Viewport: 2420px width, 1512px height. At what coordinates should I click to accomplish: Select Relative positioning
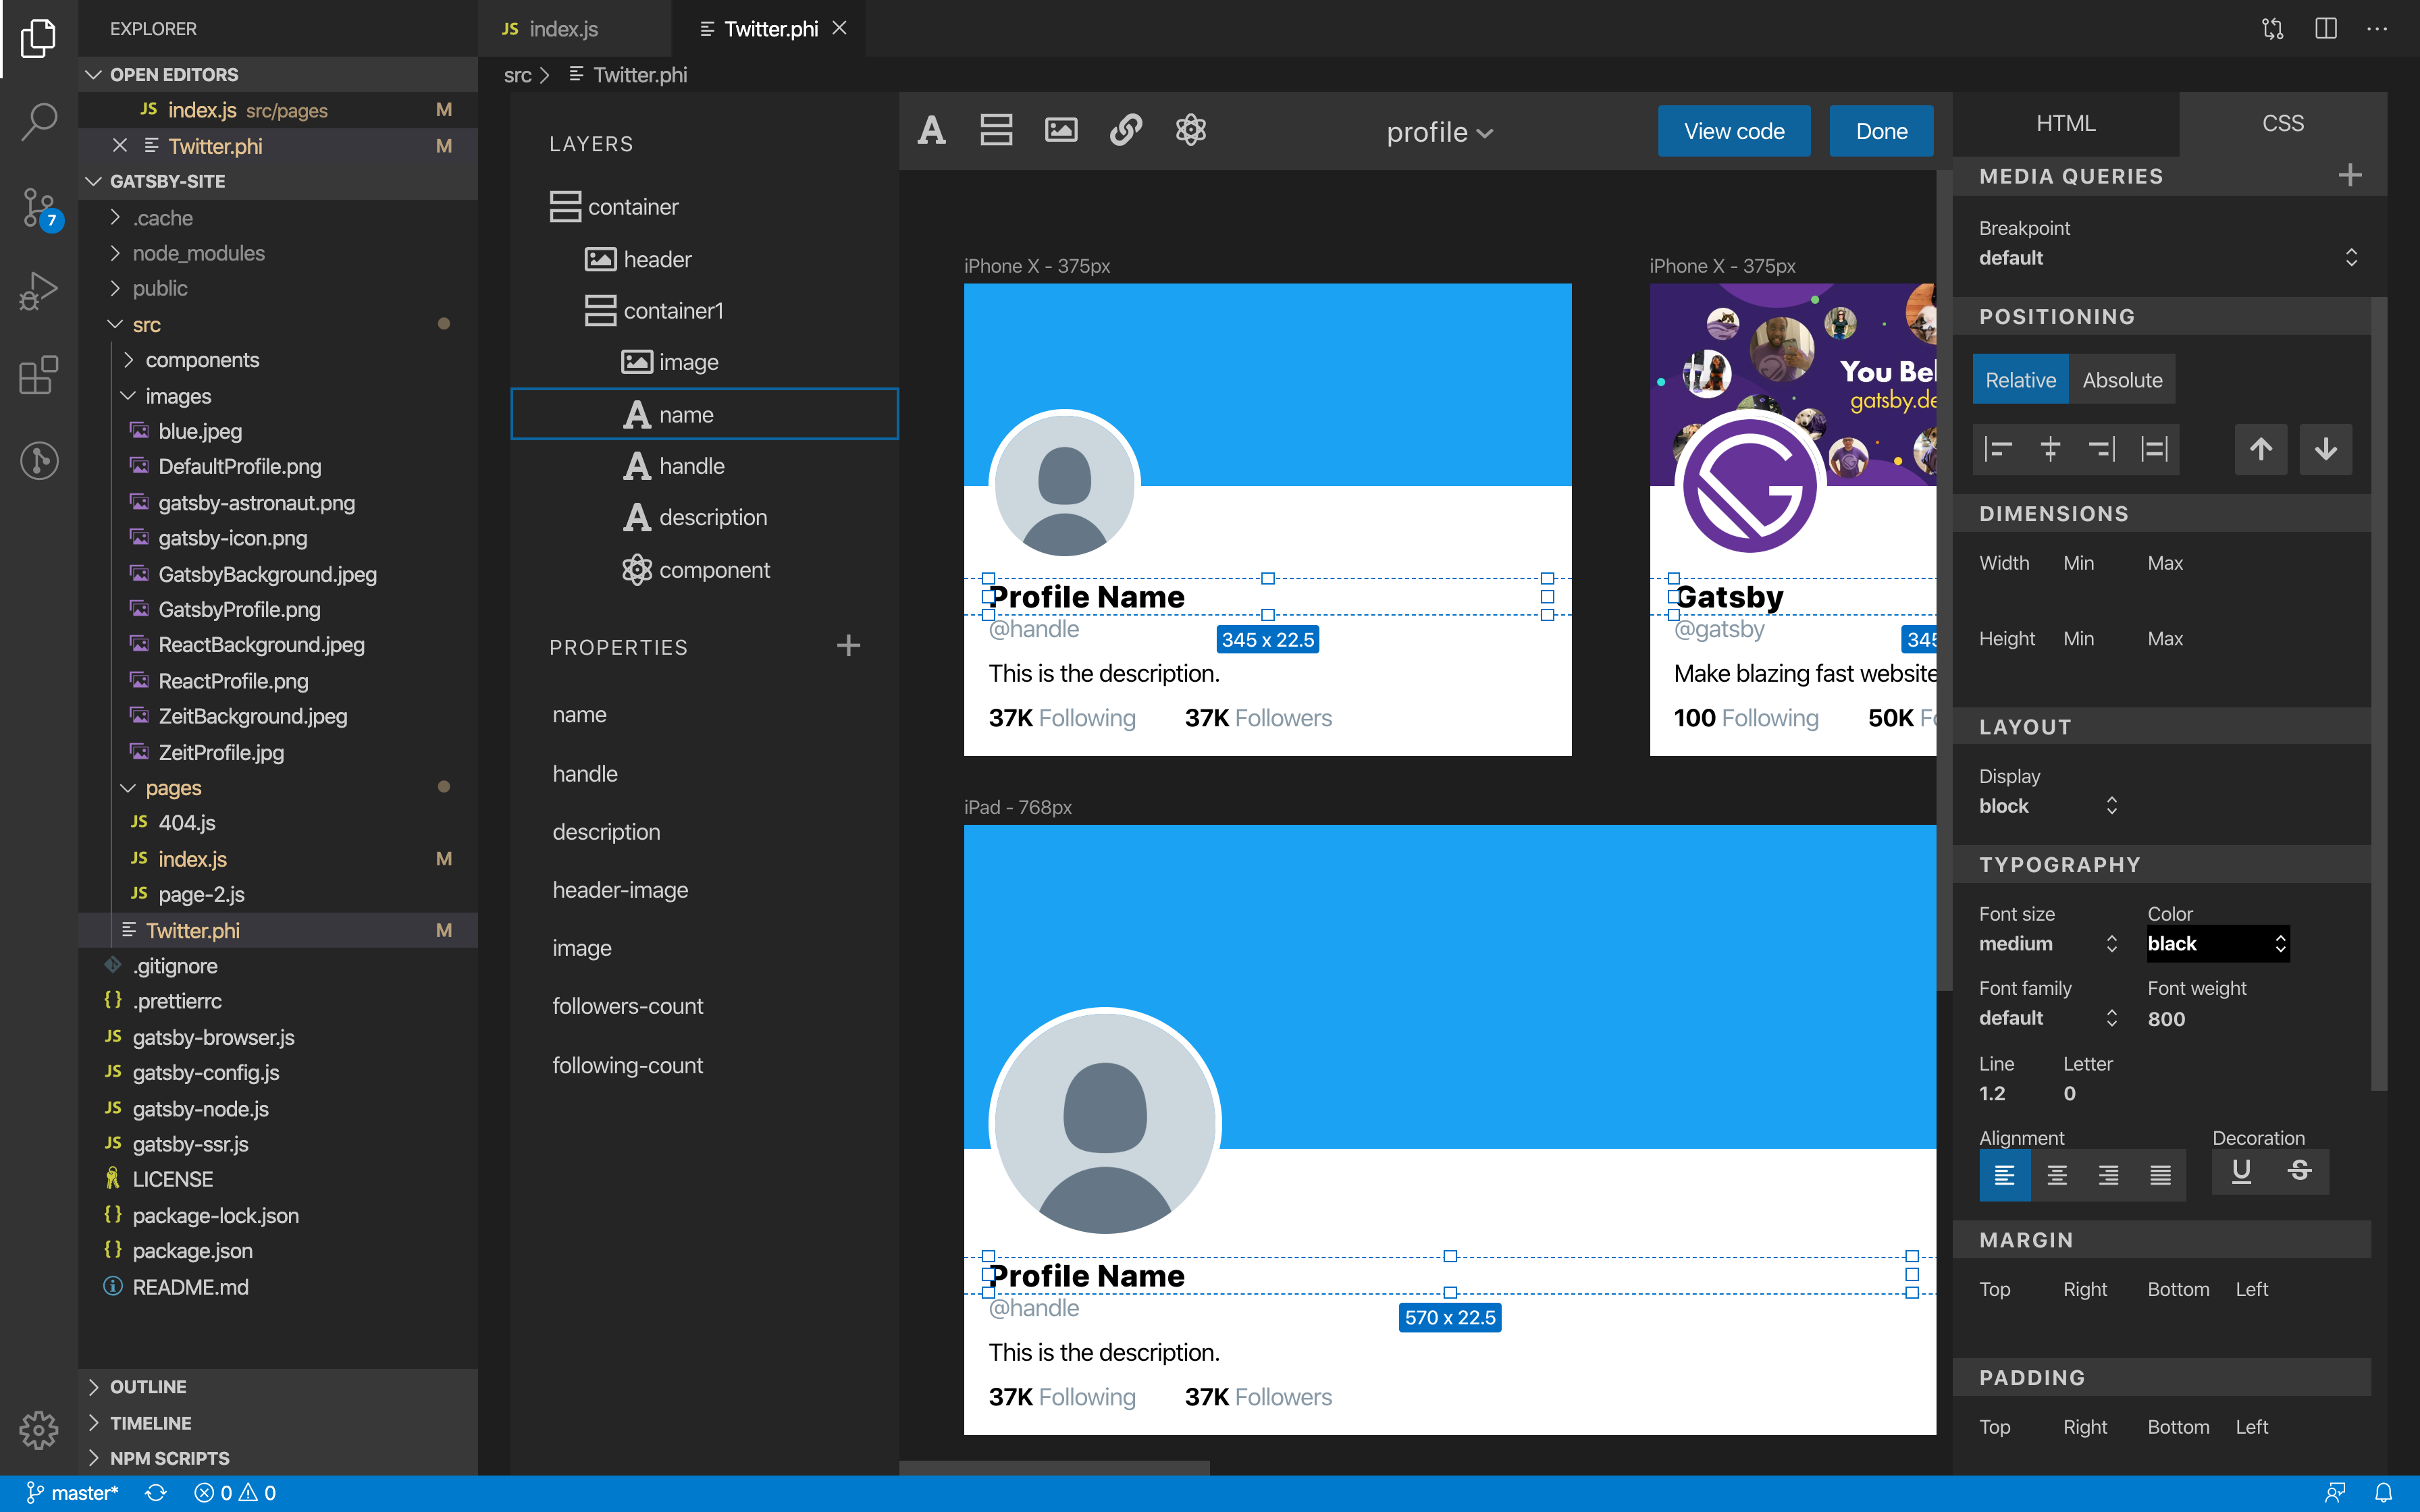click(x=2020, y=380)
